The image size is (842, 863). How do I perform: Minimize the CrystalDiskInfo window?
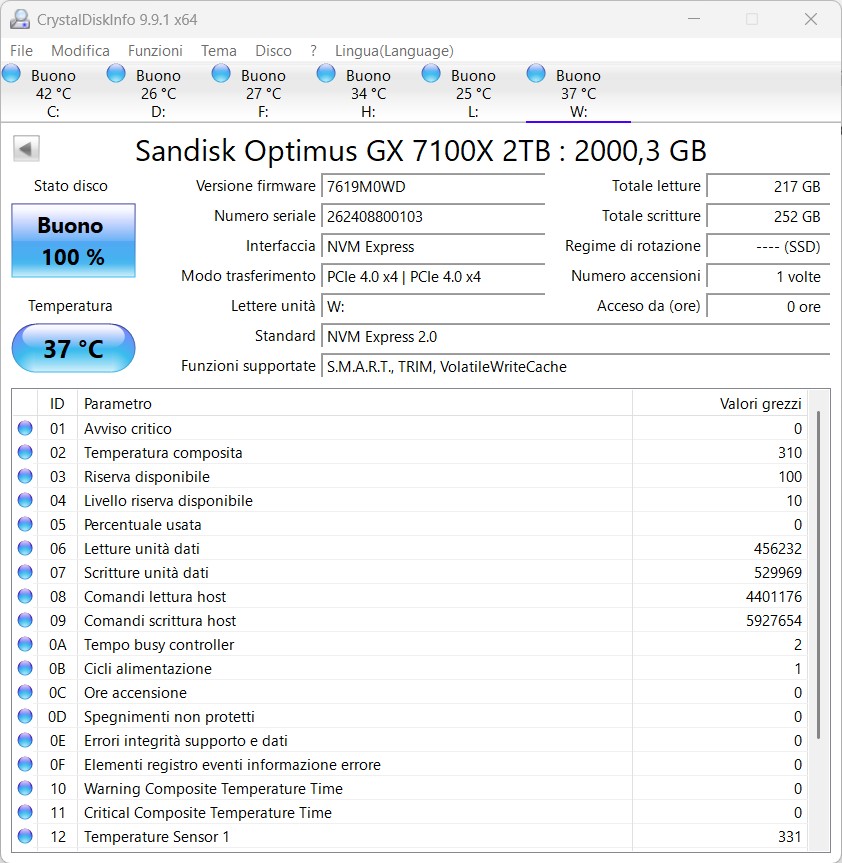pyautogui.click(x=694, y=19)
